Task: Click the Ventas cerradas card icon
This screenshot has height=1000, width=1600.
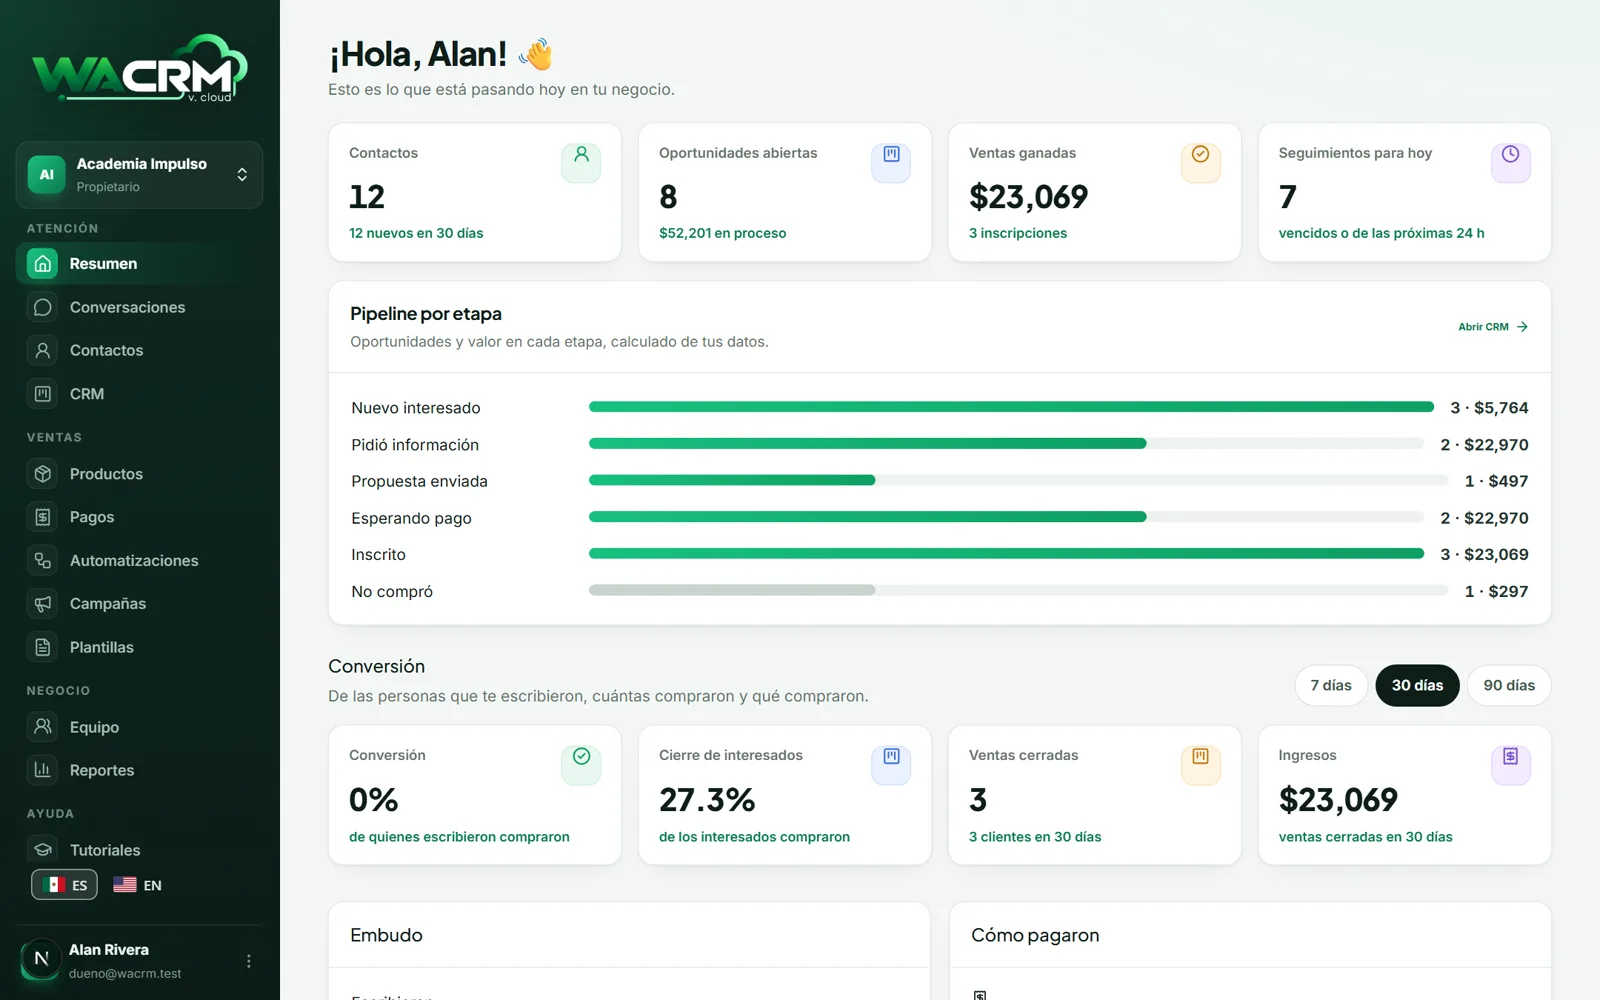Action: point(1201,765)
